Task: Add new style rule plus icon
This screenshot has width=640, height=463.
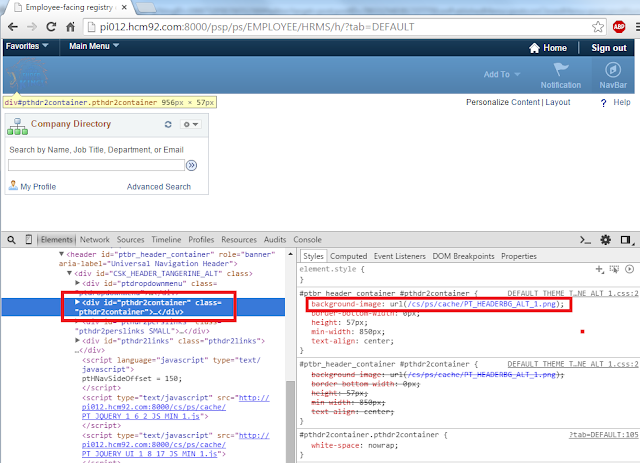Action: pyautogui.click(x=599, y=269)
